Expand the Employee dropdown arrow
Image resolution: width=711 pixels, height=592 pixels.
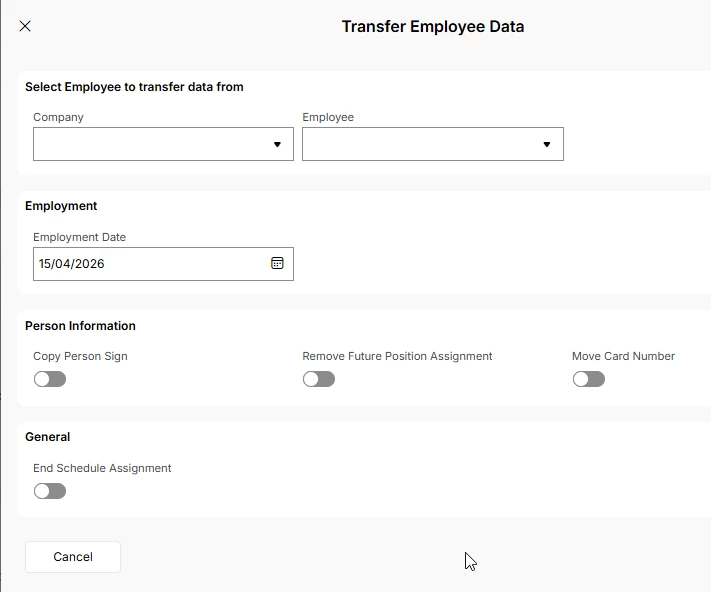point(546,144)
